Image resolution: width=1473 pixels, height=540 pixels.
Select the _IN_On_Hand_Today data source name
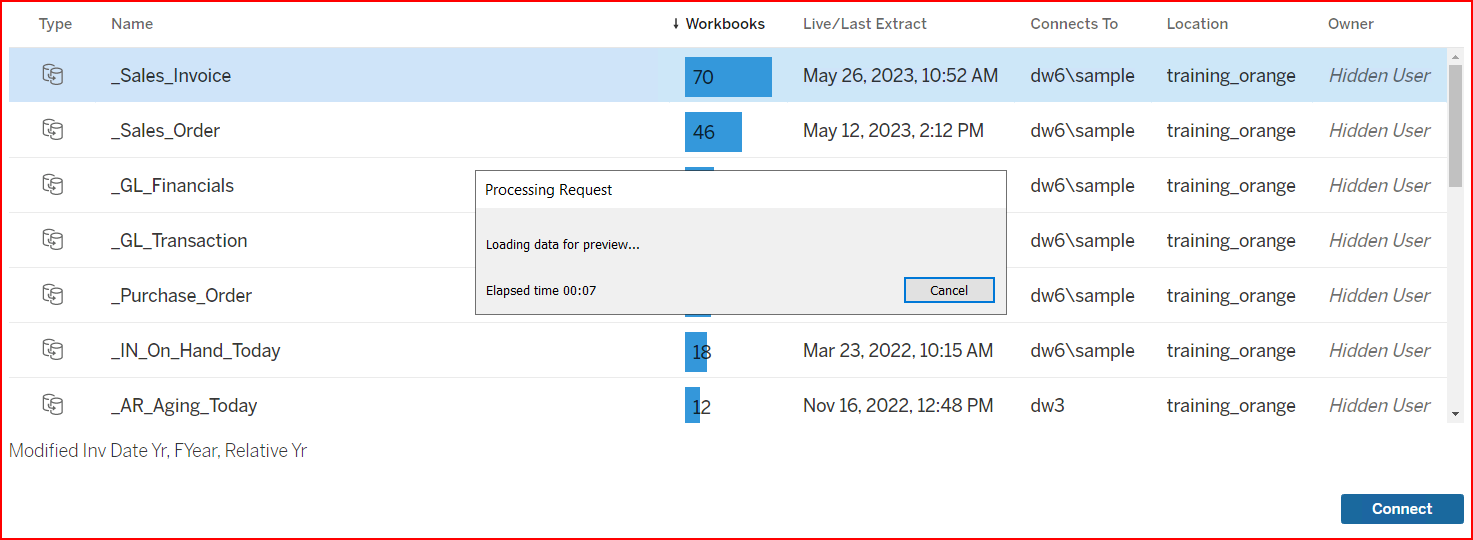195,351
